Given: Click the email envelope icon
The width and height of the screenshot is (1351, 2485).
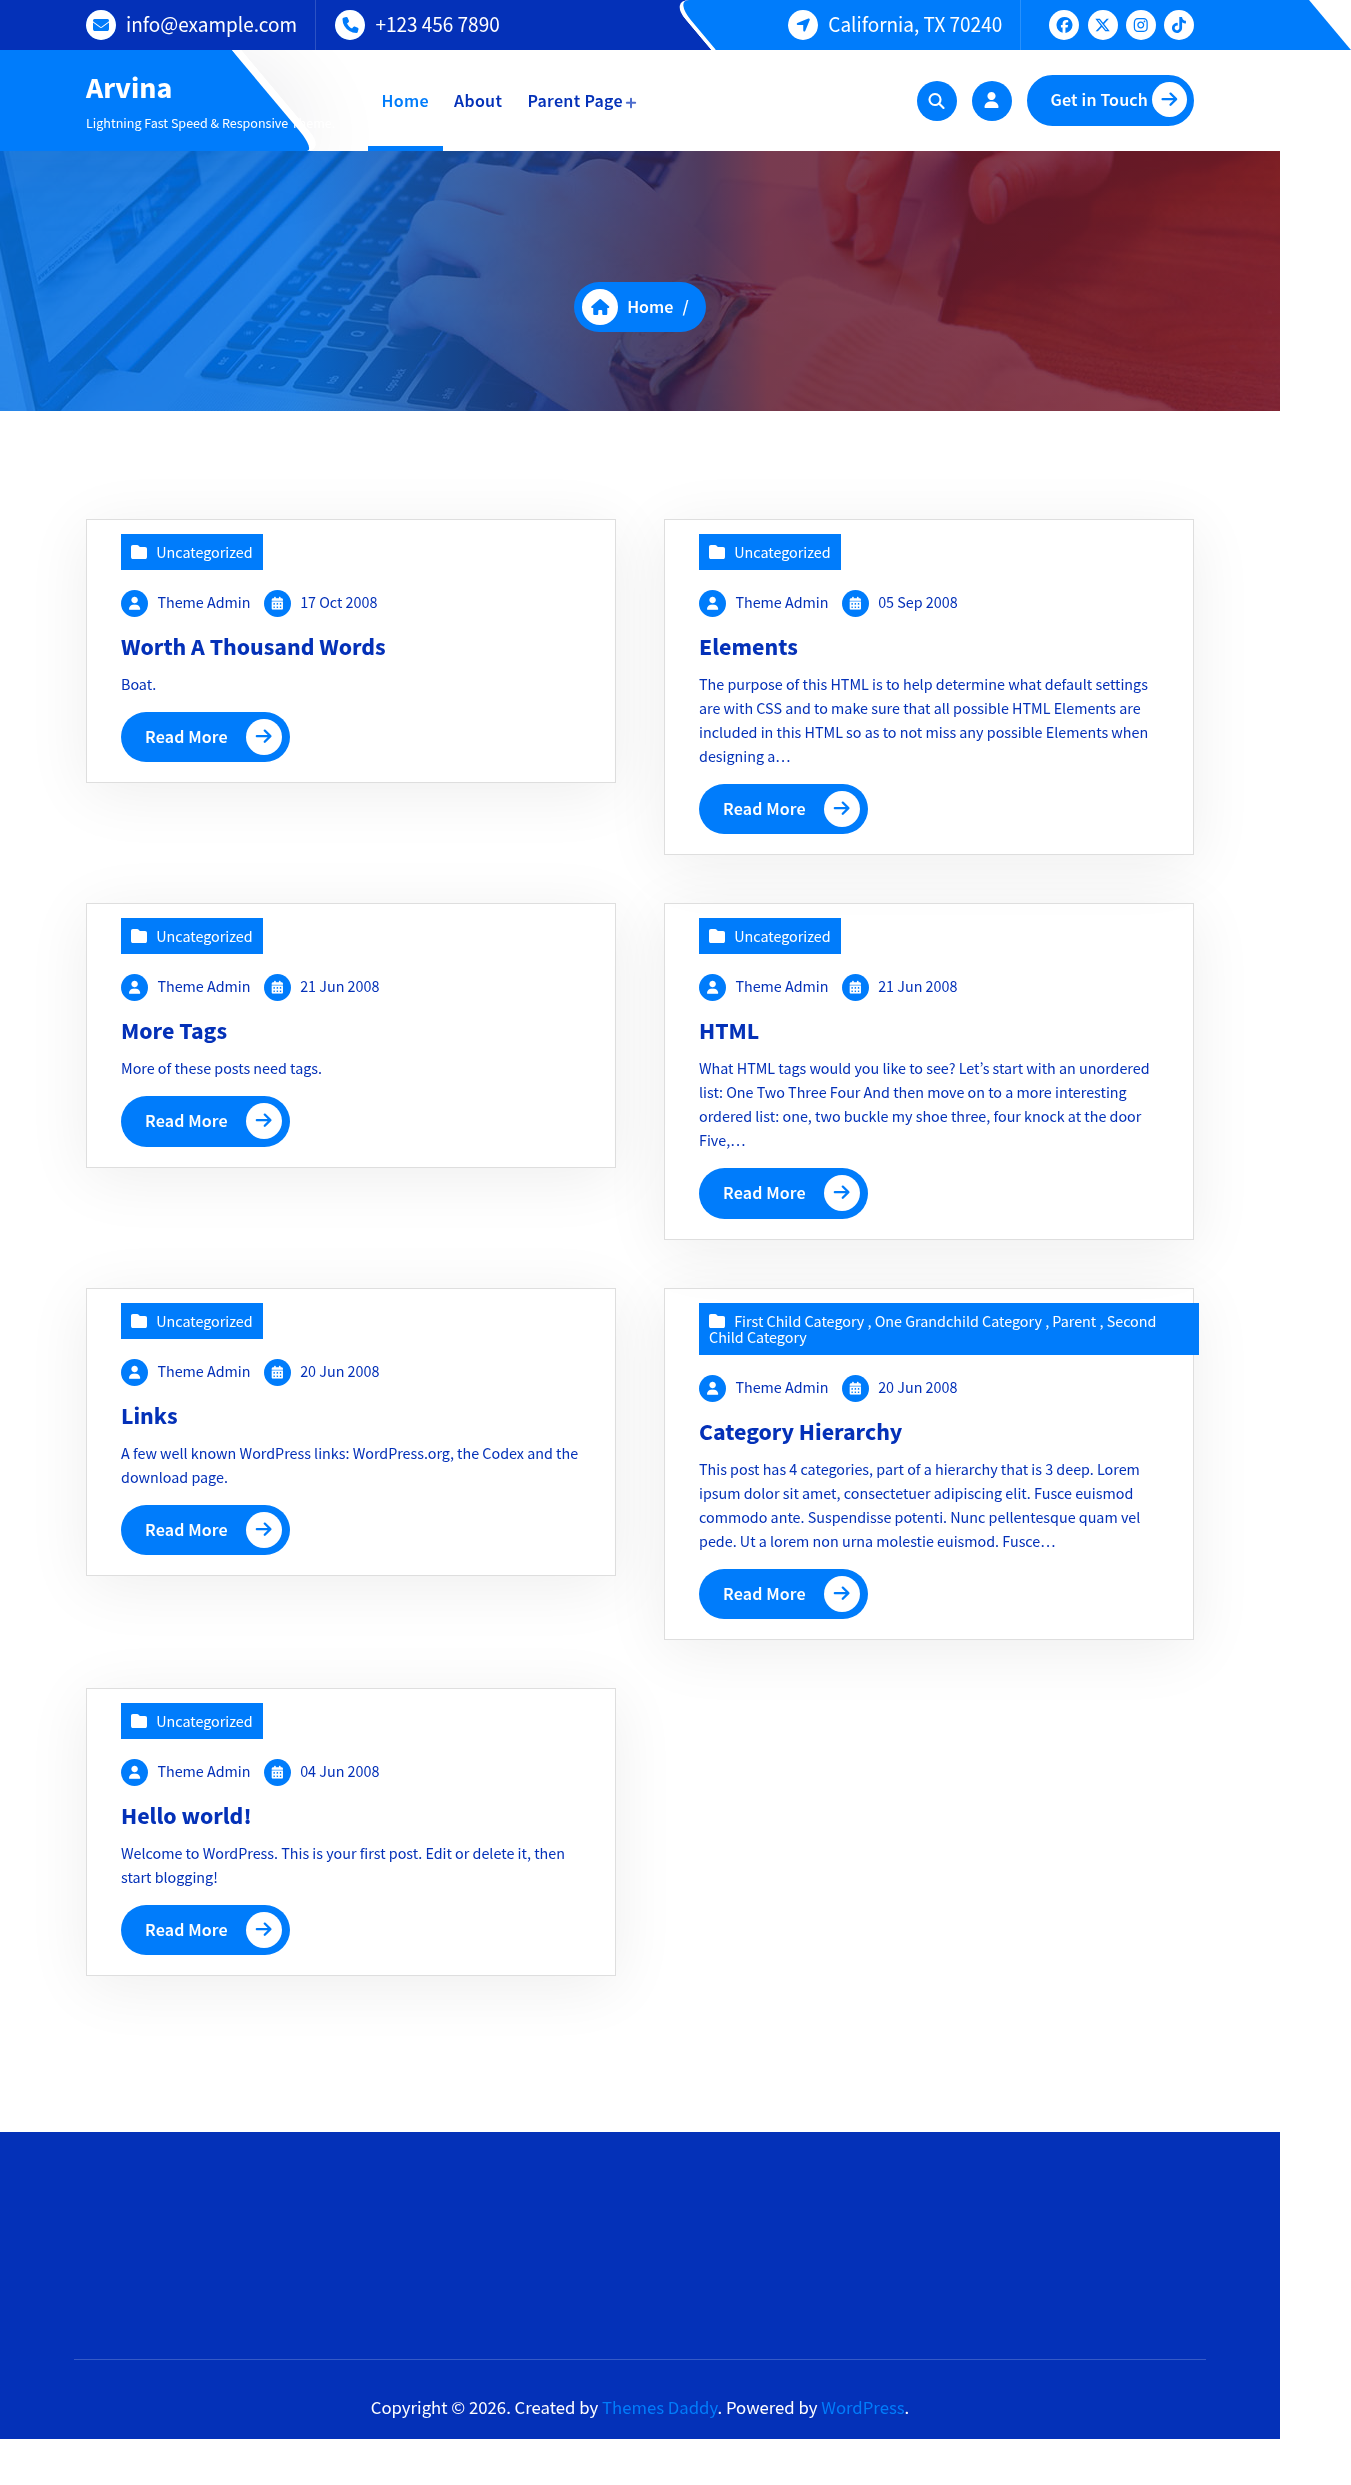Looking at the screenshot, I should pyautogui.click(x=101, y=25).
